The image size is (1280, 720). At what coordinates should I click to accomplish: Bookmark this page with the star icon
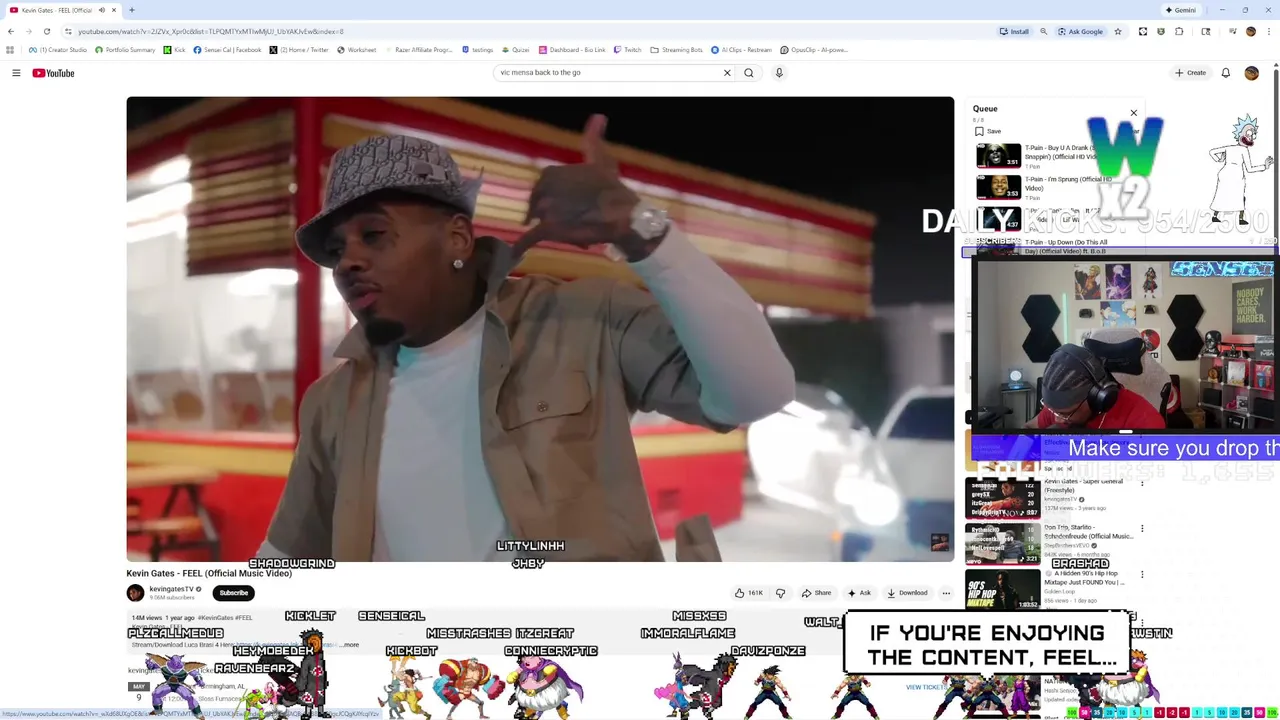(1118, 31)
